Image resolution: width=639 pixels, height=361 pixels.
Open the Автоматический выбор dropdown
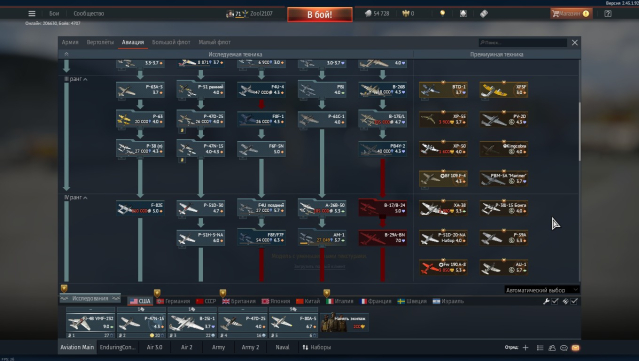(542, 290)
